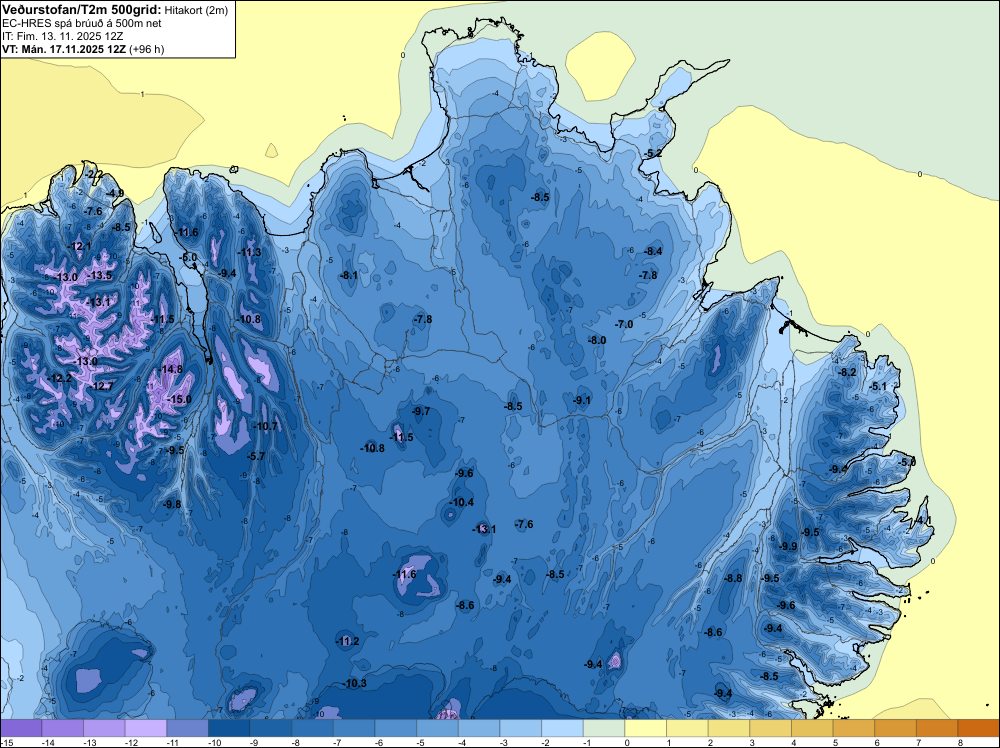Click the -12.1 temperature label
The width and height of the screenshot is (1000, 748).
coord(80,246)
